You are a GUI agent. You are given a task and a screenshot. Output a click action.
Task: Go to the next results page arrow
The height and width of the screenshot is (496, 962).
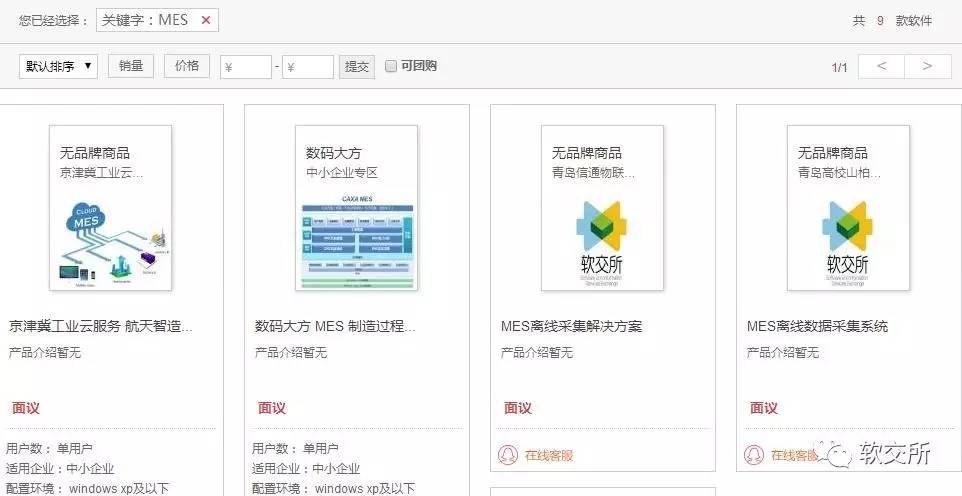pos(928,66)
